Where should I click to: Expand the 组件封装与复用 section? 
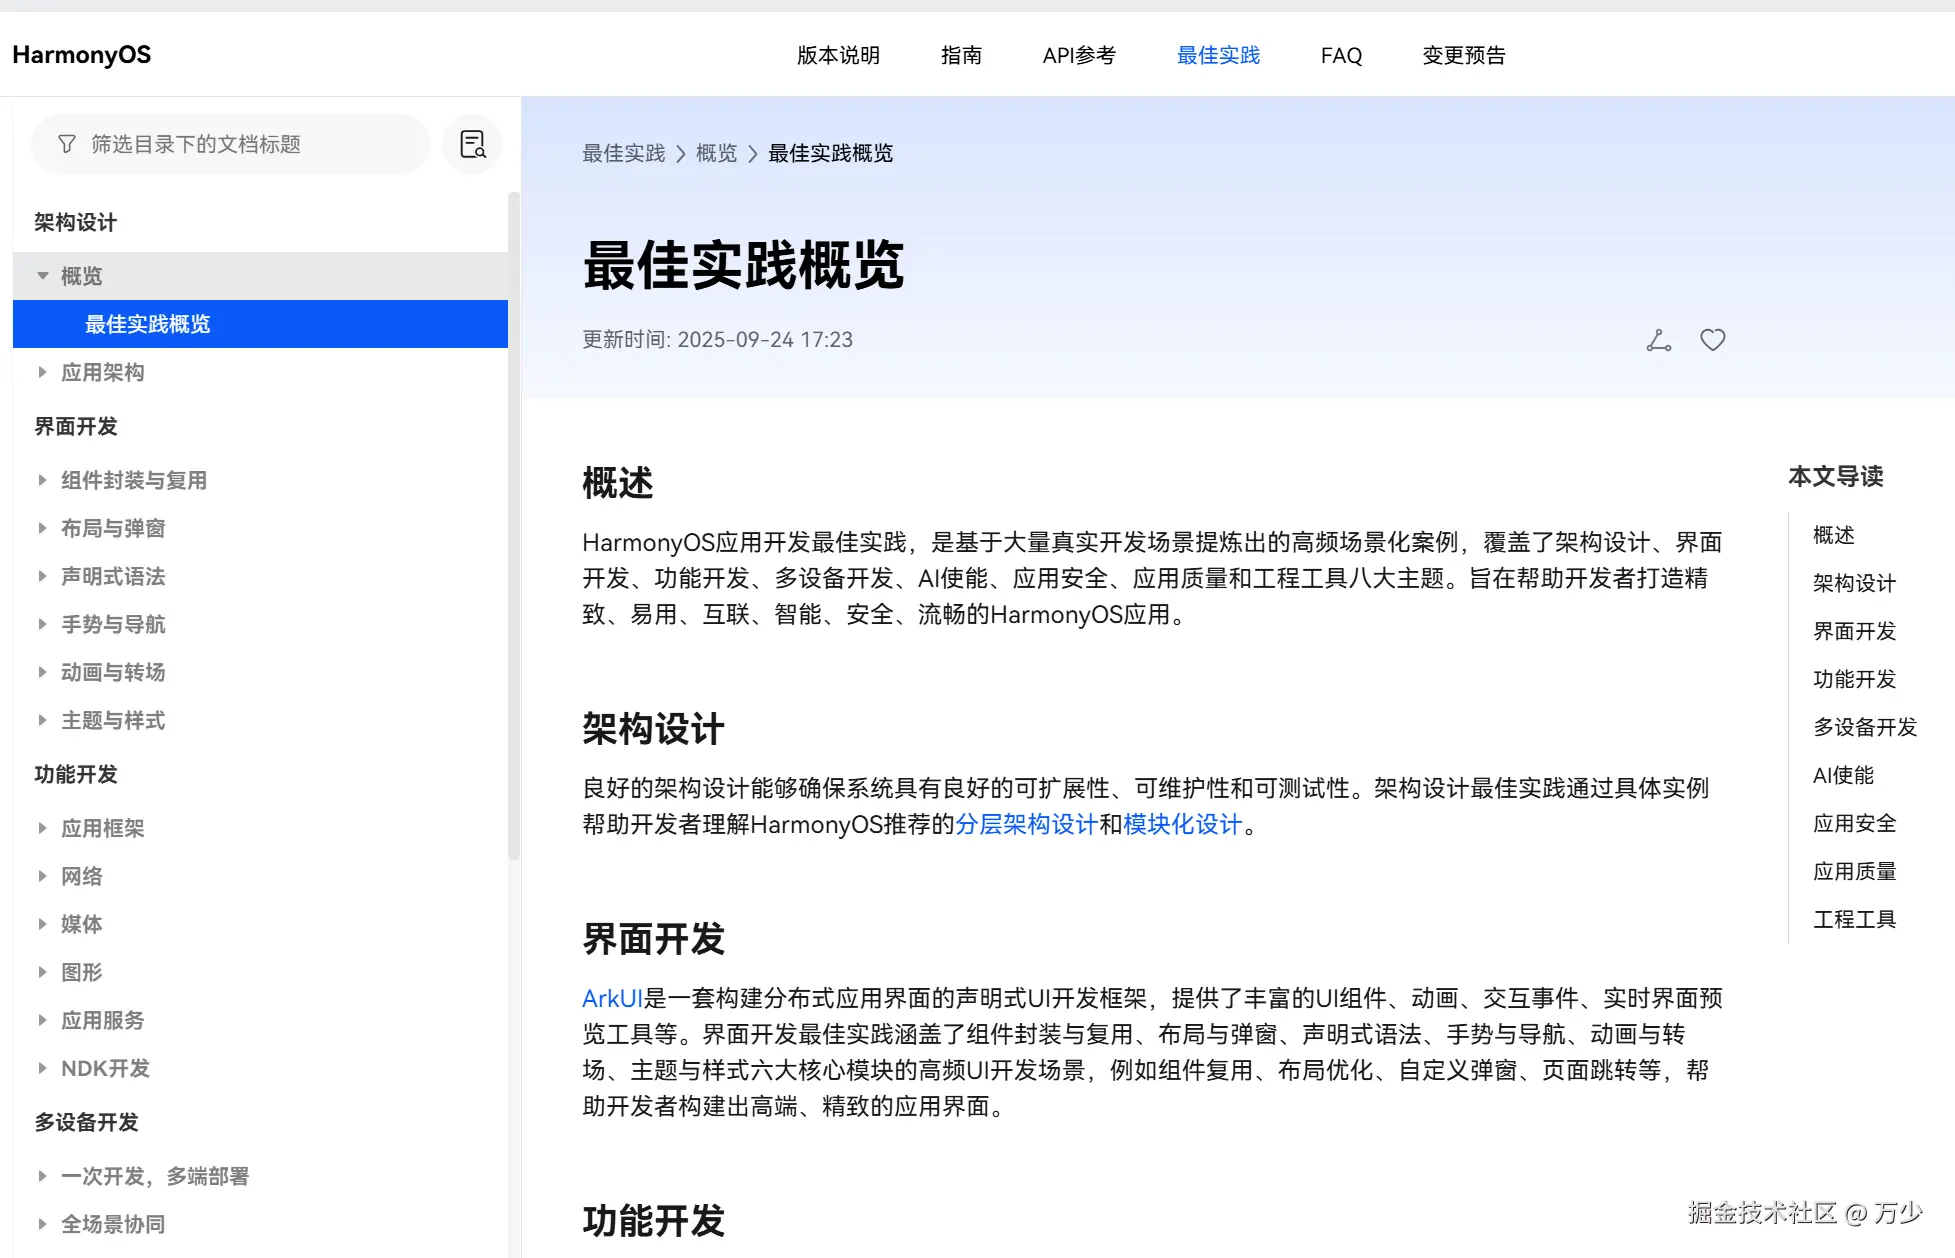(43, 480)
